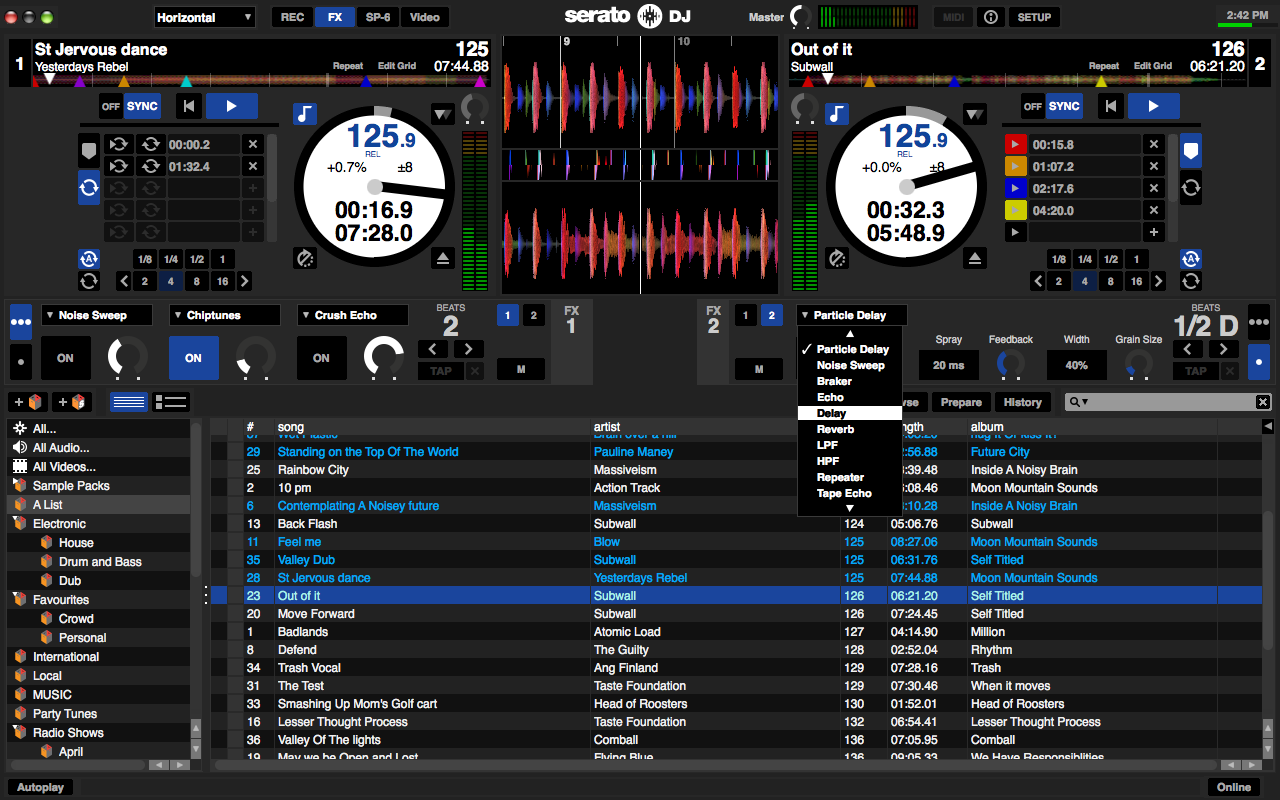Add new smart crate icon

click(71, 402)
